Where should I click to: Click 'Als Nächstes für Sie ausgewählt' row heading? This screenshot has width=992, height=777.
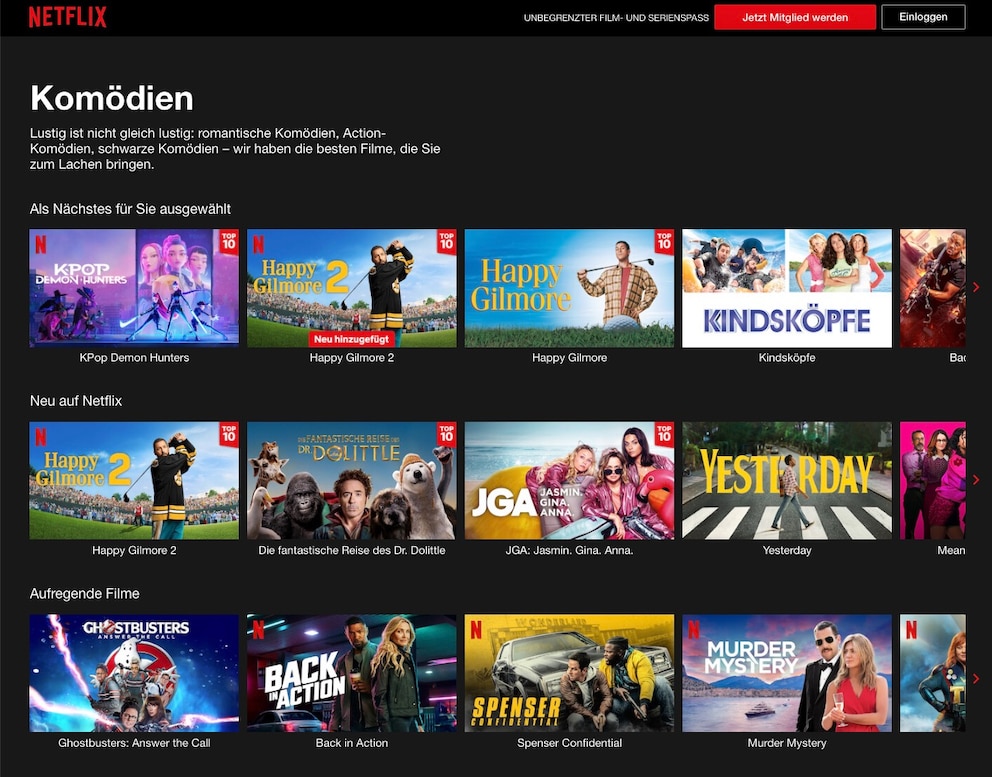click(x=130, y=209)
